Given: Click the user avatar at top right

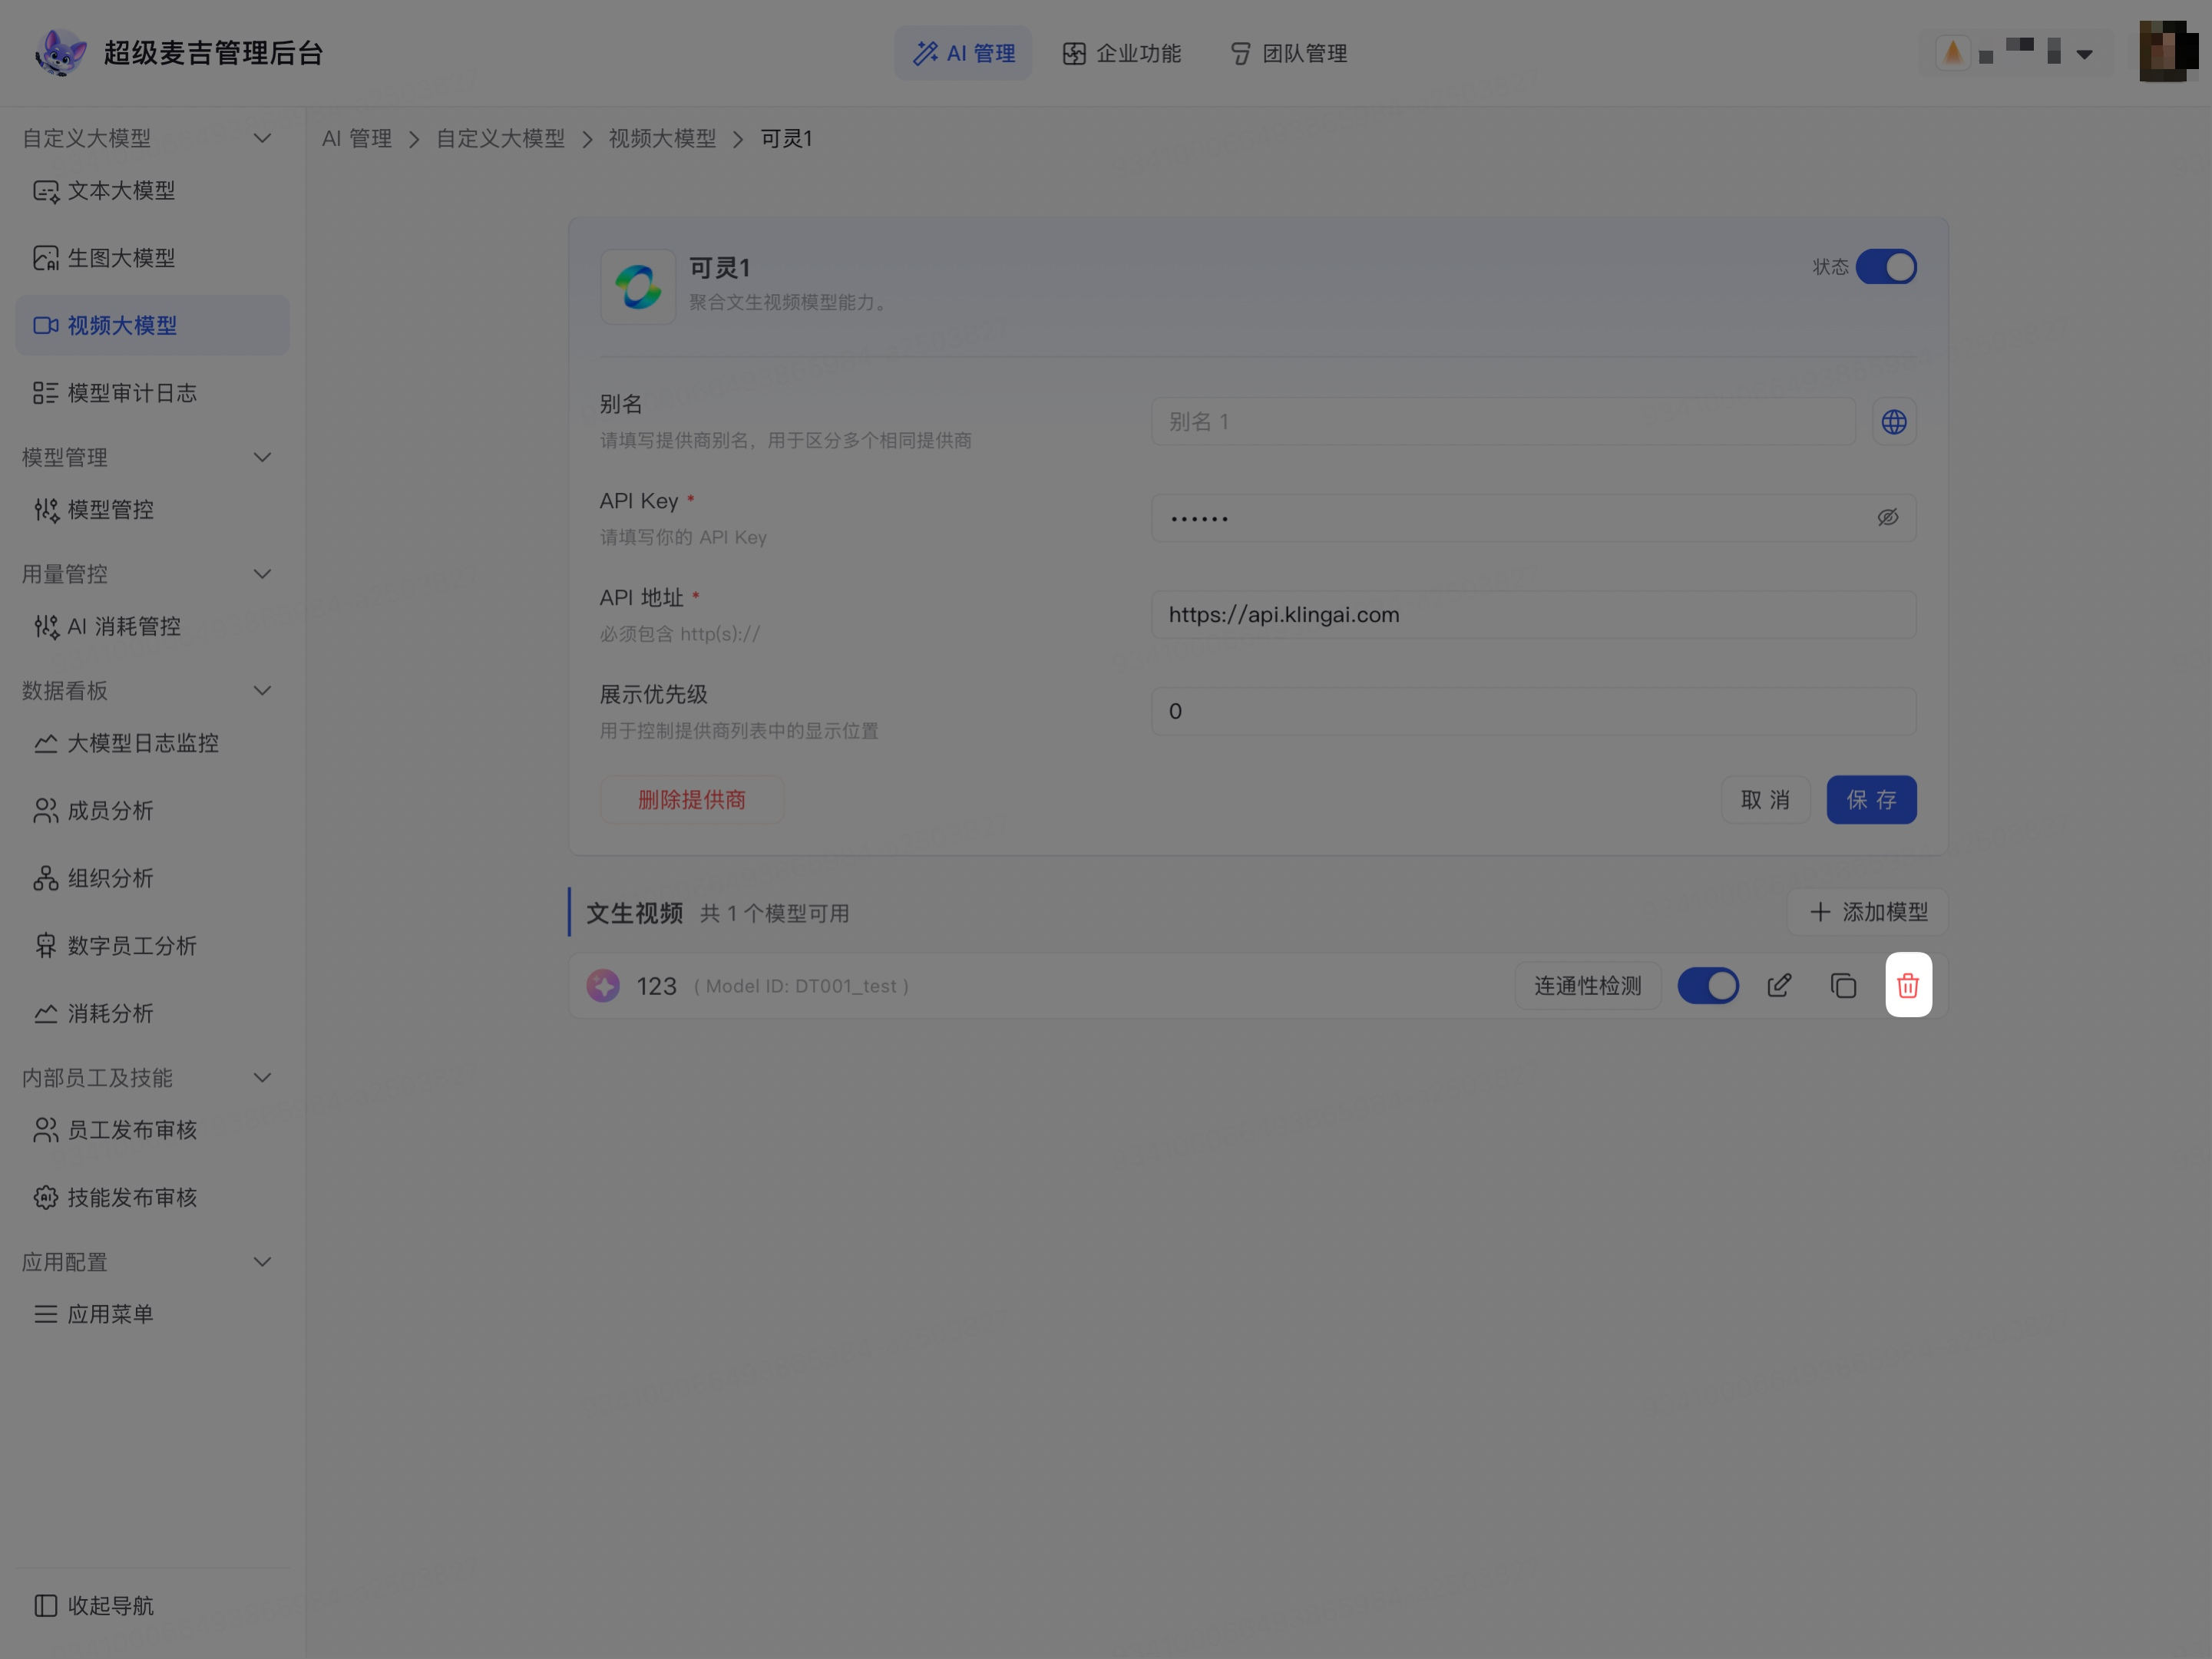Looking at the screenshot, I should click(2168, 51).
